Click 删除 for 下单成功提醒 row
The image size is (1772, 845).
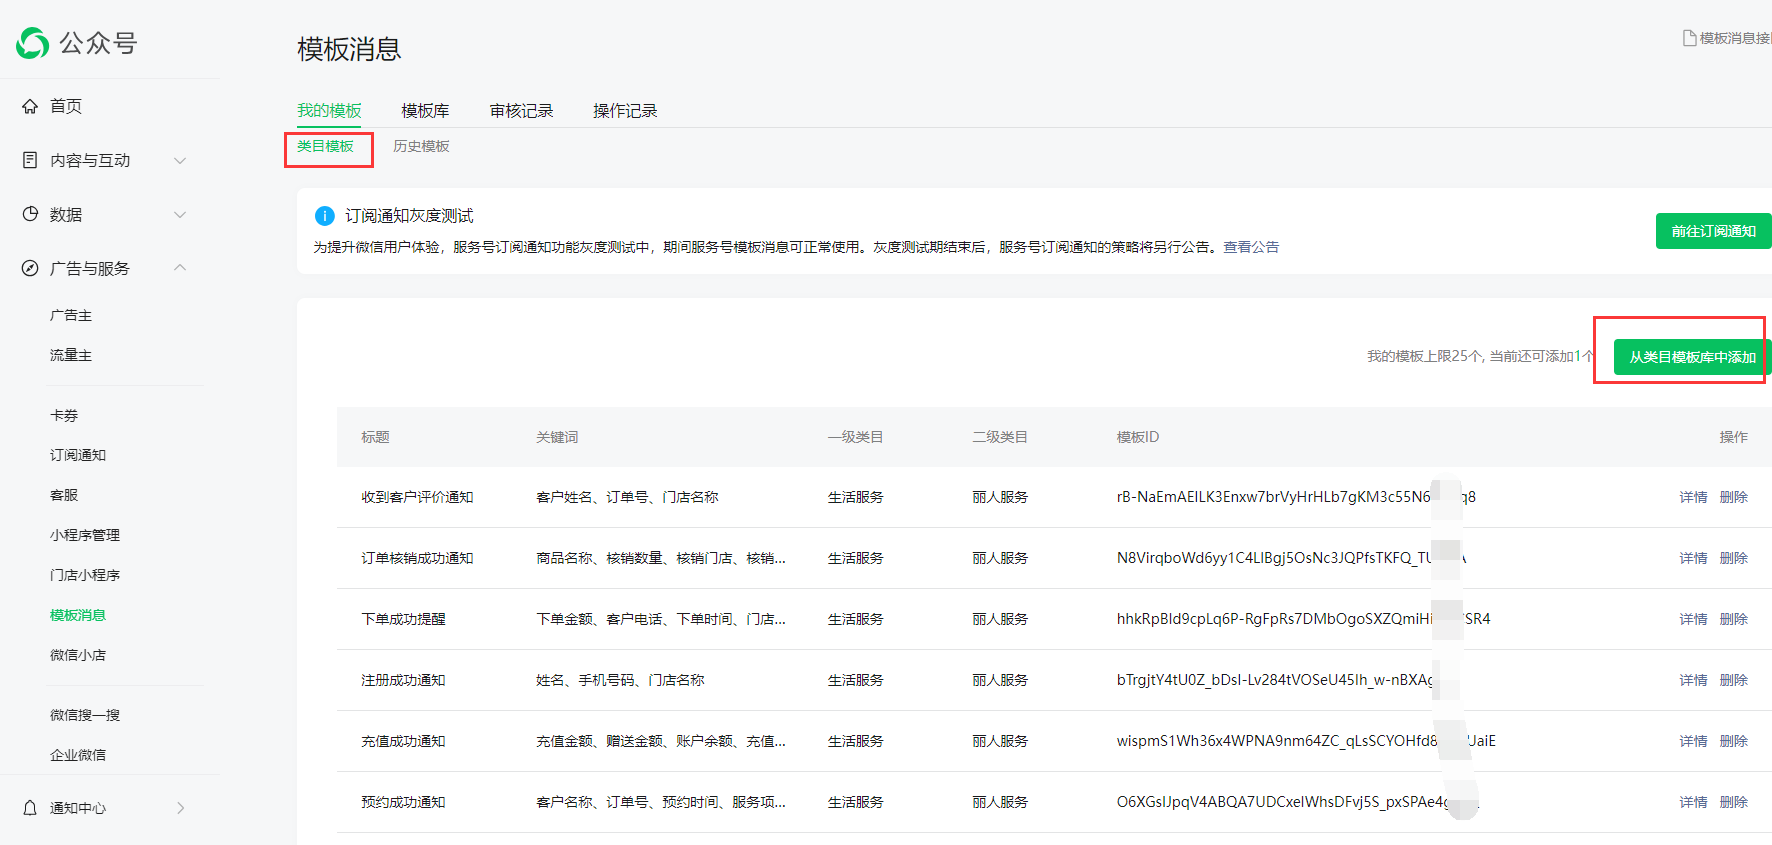1734,619
